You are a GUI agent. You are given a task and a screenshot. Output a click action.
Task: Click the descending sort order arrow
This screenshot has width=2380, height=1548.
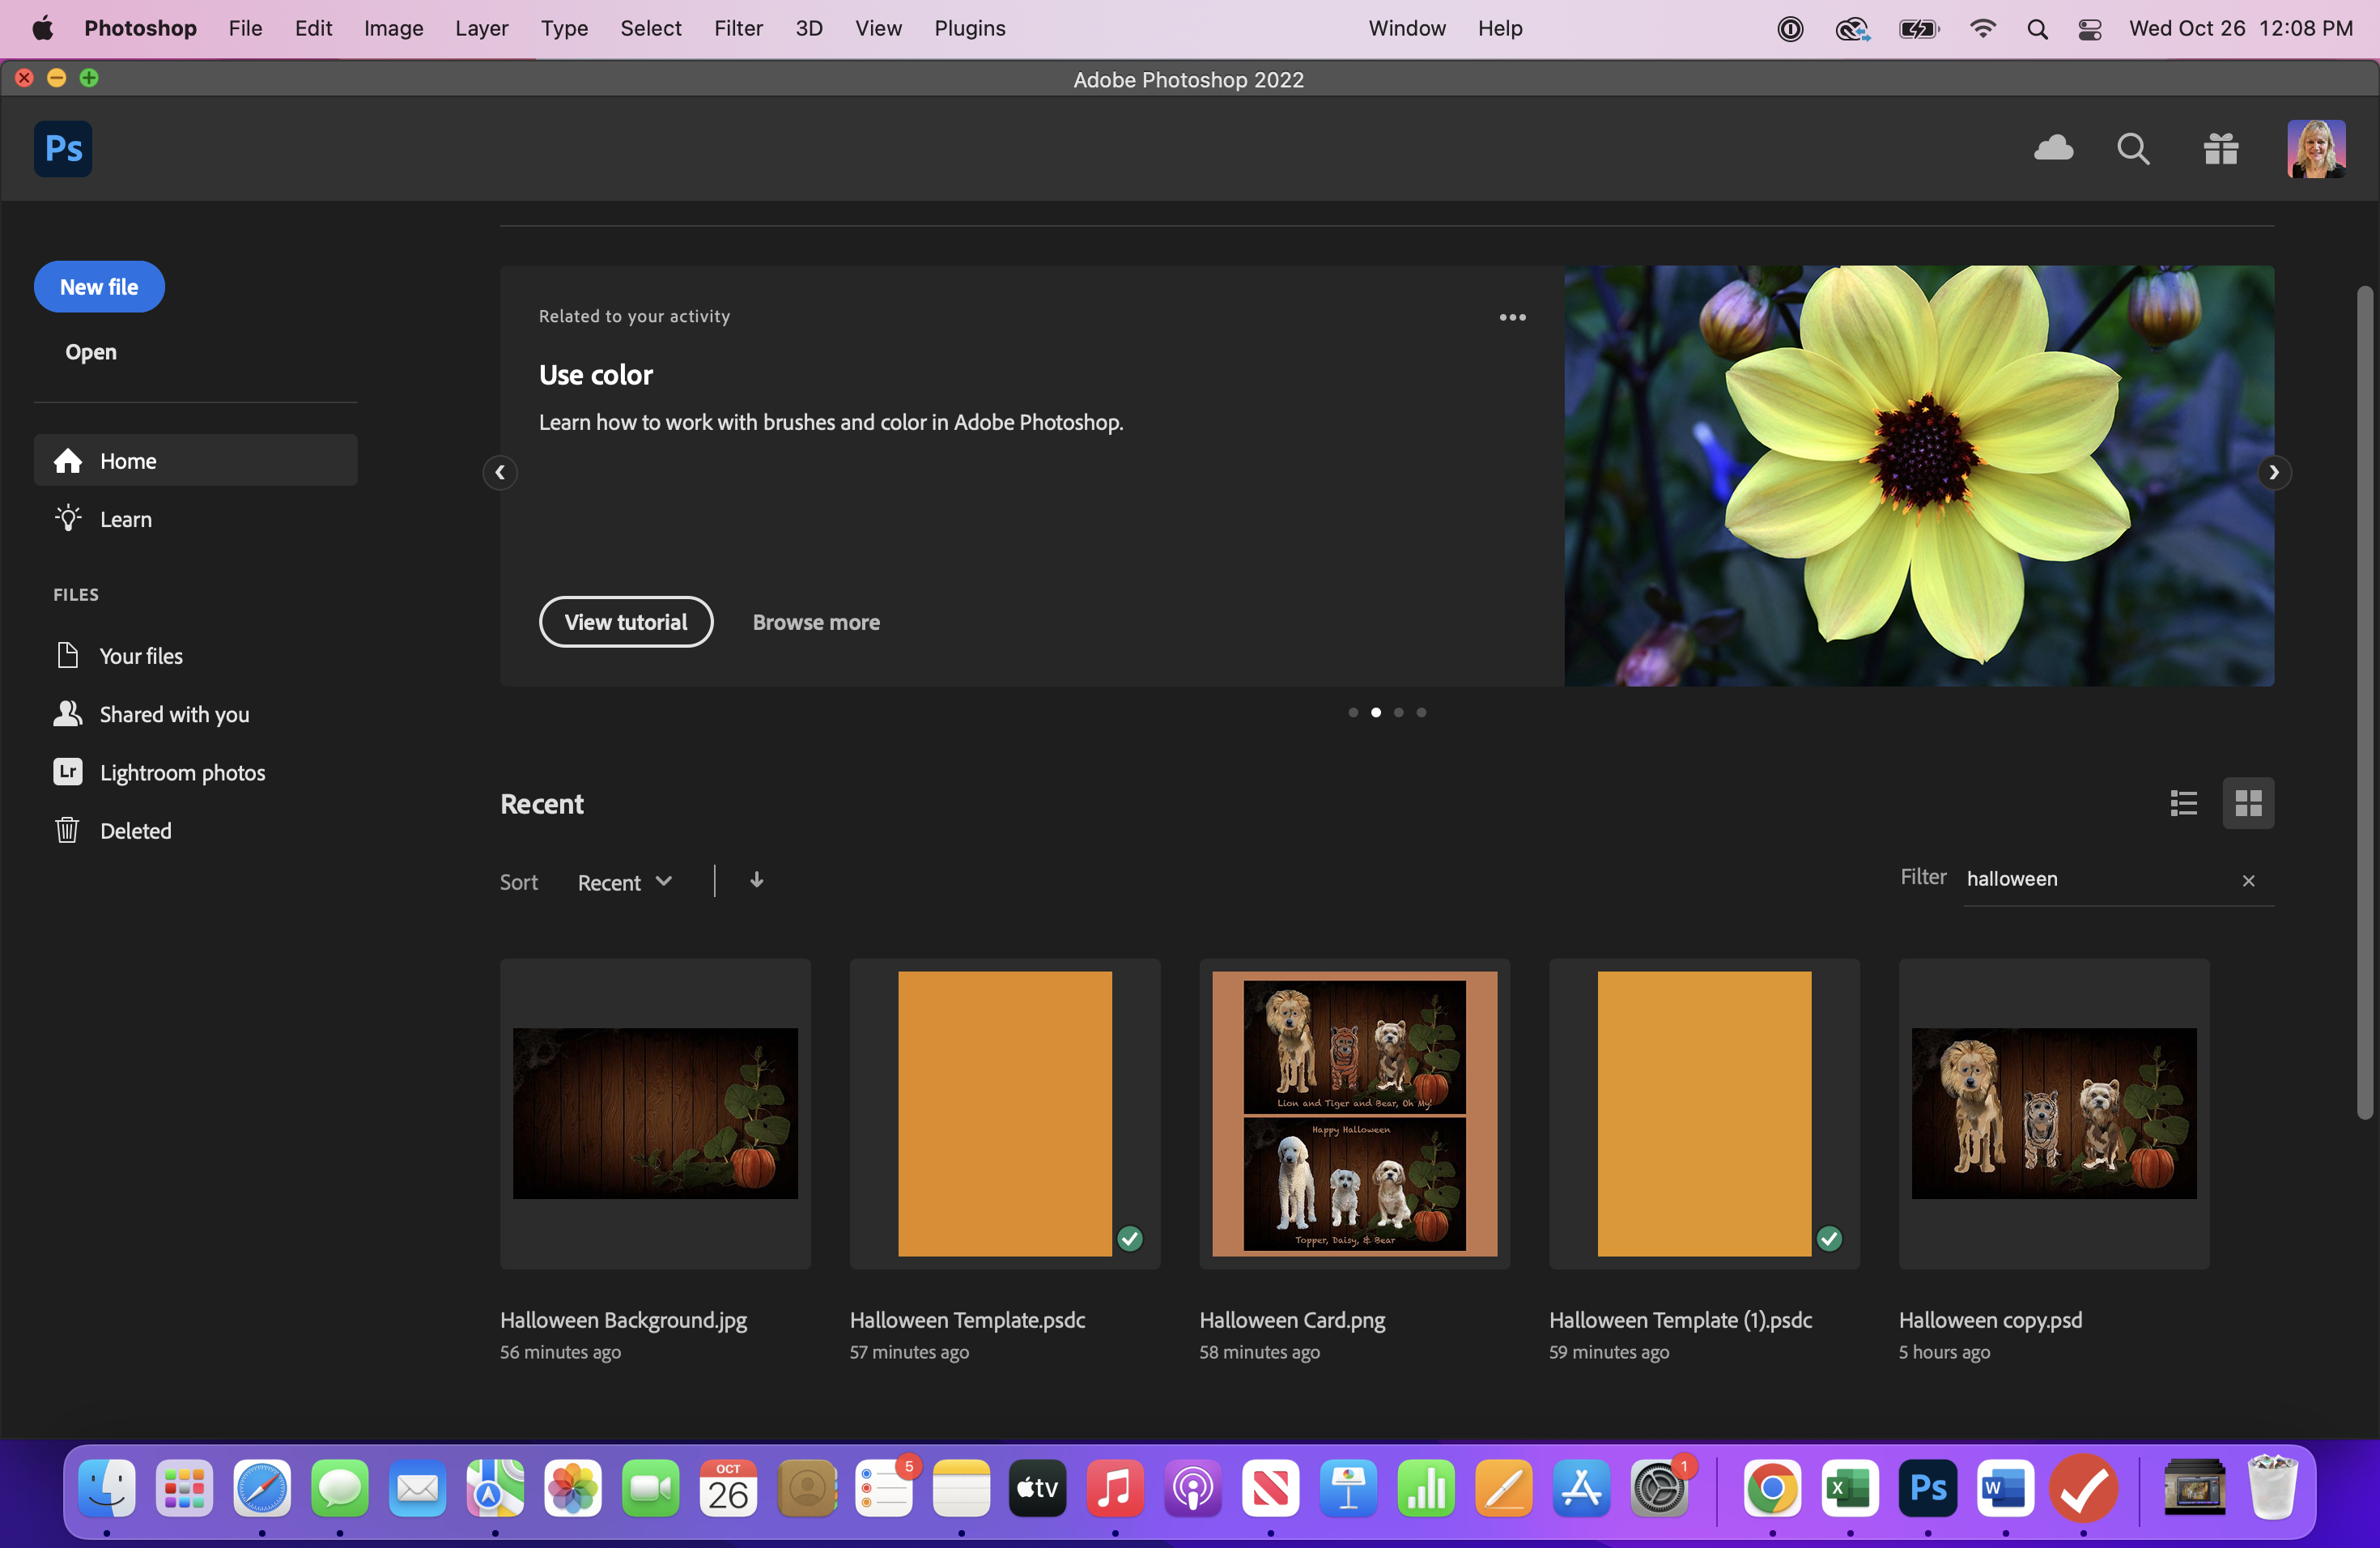[x=756, y=878]
